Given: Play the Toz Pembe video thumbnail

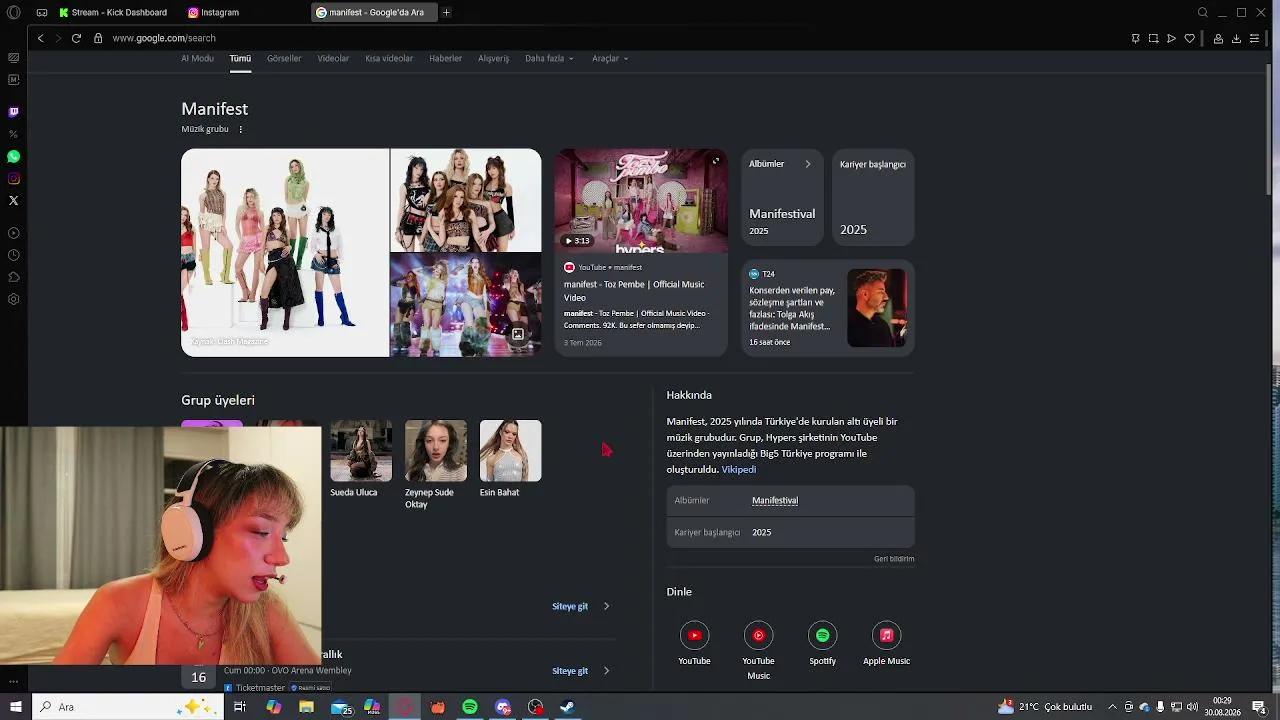Looking at the screenshot, I should (x=641, y=201).
